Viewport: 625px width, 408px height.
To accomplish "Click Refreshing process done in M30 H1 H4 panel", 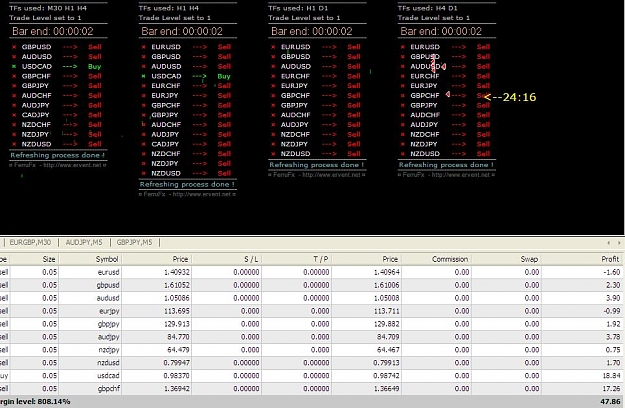I will 57,155.
